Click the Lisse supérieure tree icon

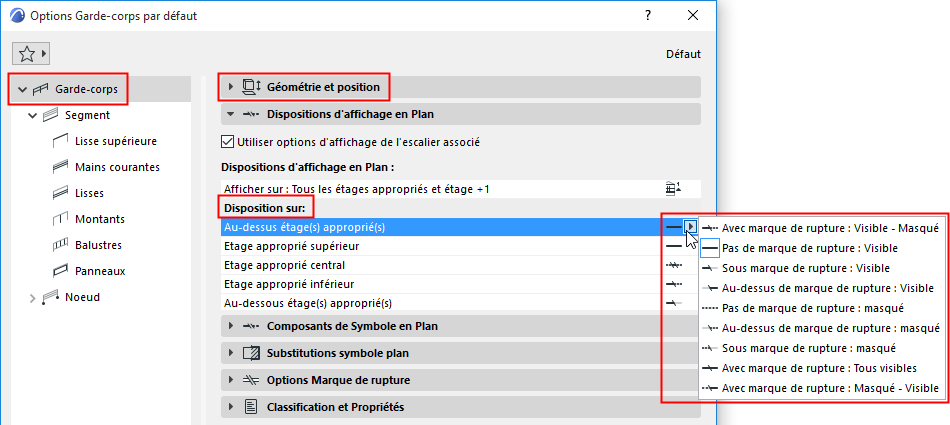click(x=58, y=141)
